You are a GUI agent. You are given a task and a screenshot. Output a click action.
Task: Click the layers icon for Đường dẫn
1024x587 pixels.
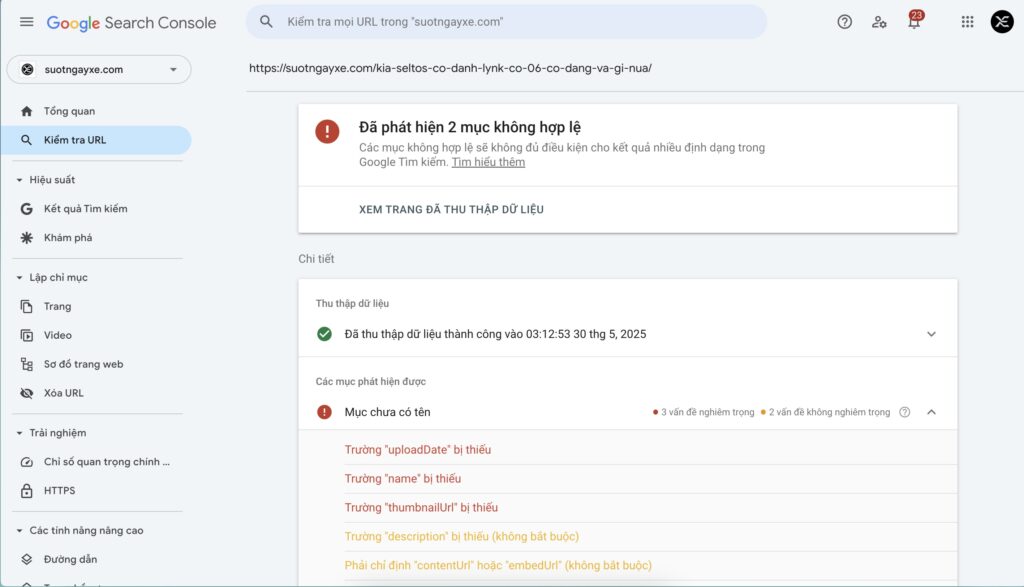(26, 559)
